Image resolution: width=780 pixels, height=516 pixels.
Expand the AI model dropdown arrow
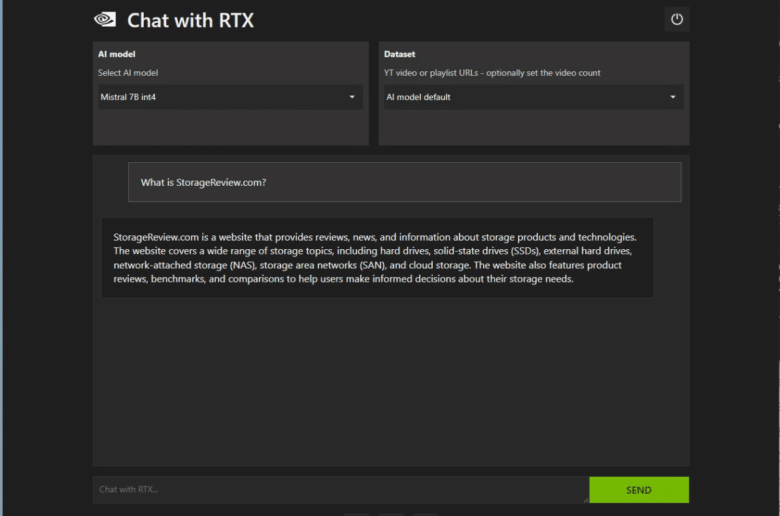352,97
